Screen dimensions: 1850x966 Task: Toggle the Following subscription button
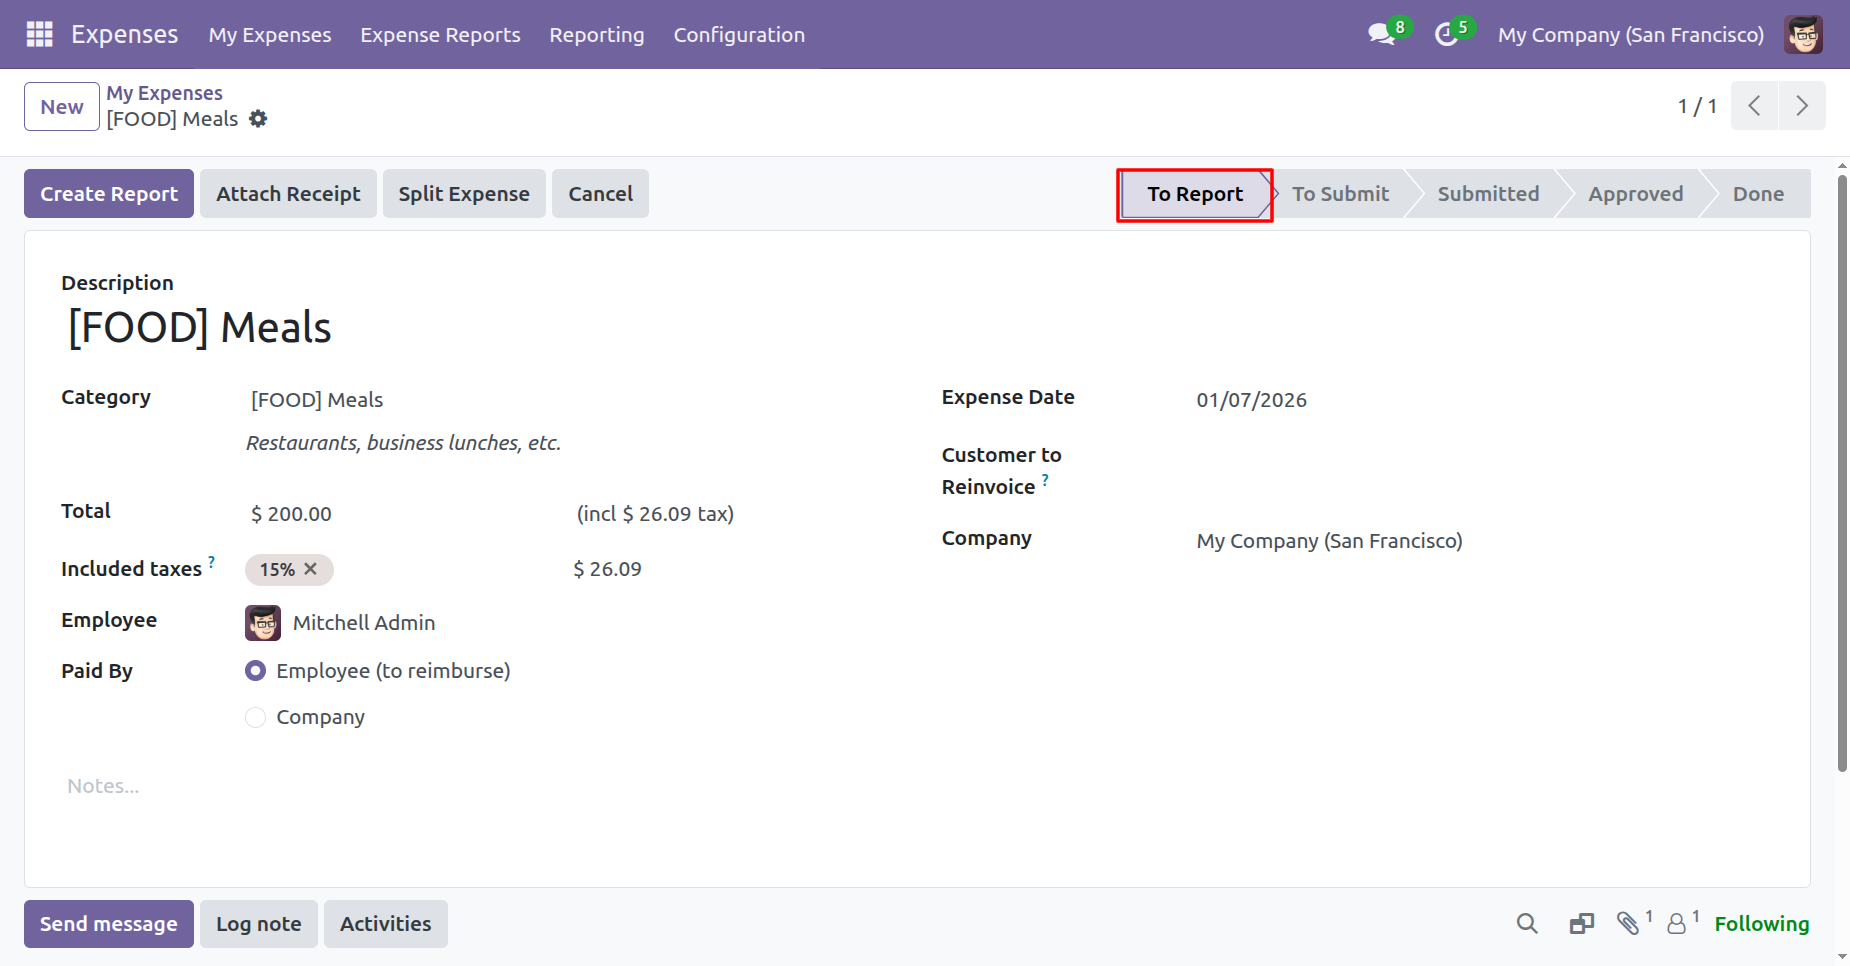1761,923
